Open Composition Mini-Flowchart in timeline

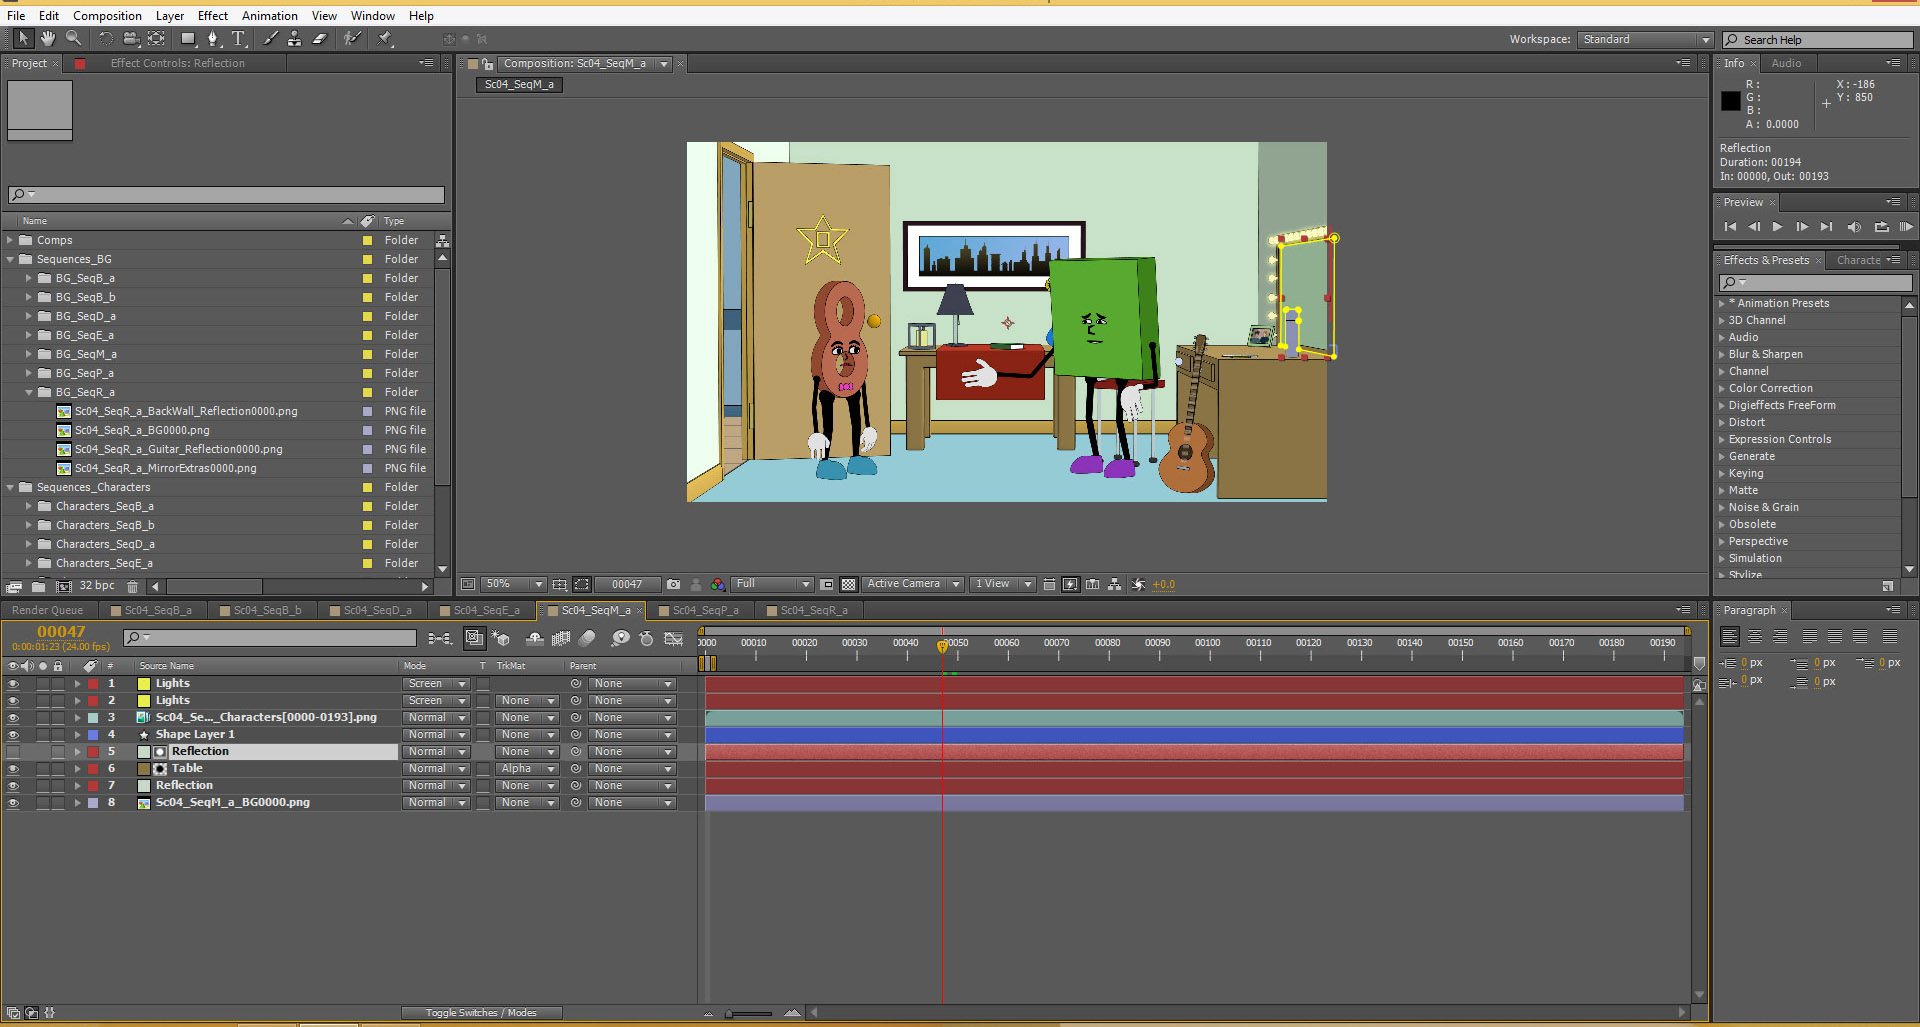[439, 638]
